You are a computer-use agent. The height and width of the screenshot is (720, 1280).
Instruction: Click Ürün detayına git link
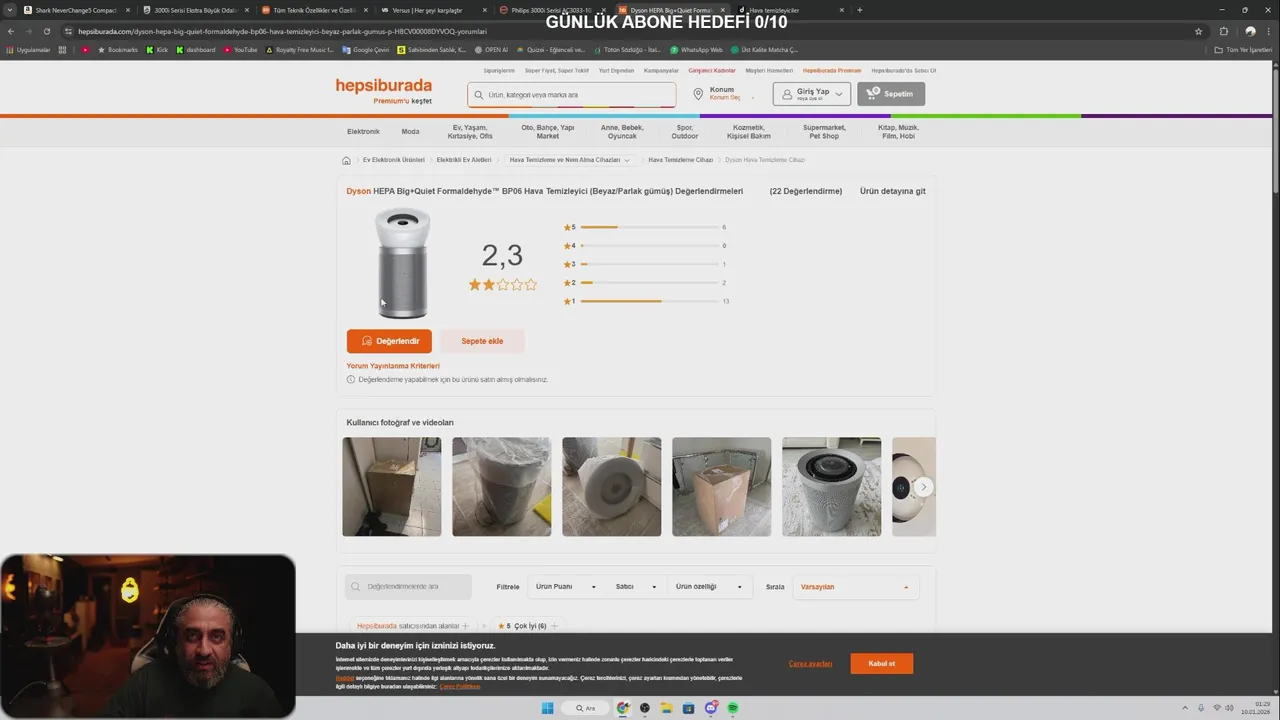(x=893, y=191)
